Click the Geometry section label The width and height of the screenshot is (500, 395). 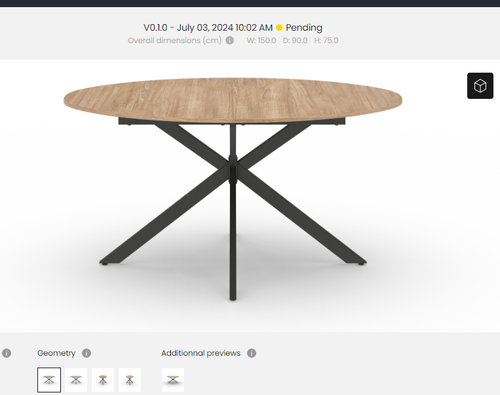click(x=56, y=353)
